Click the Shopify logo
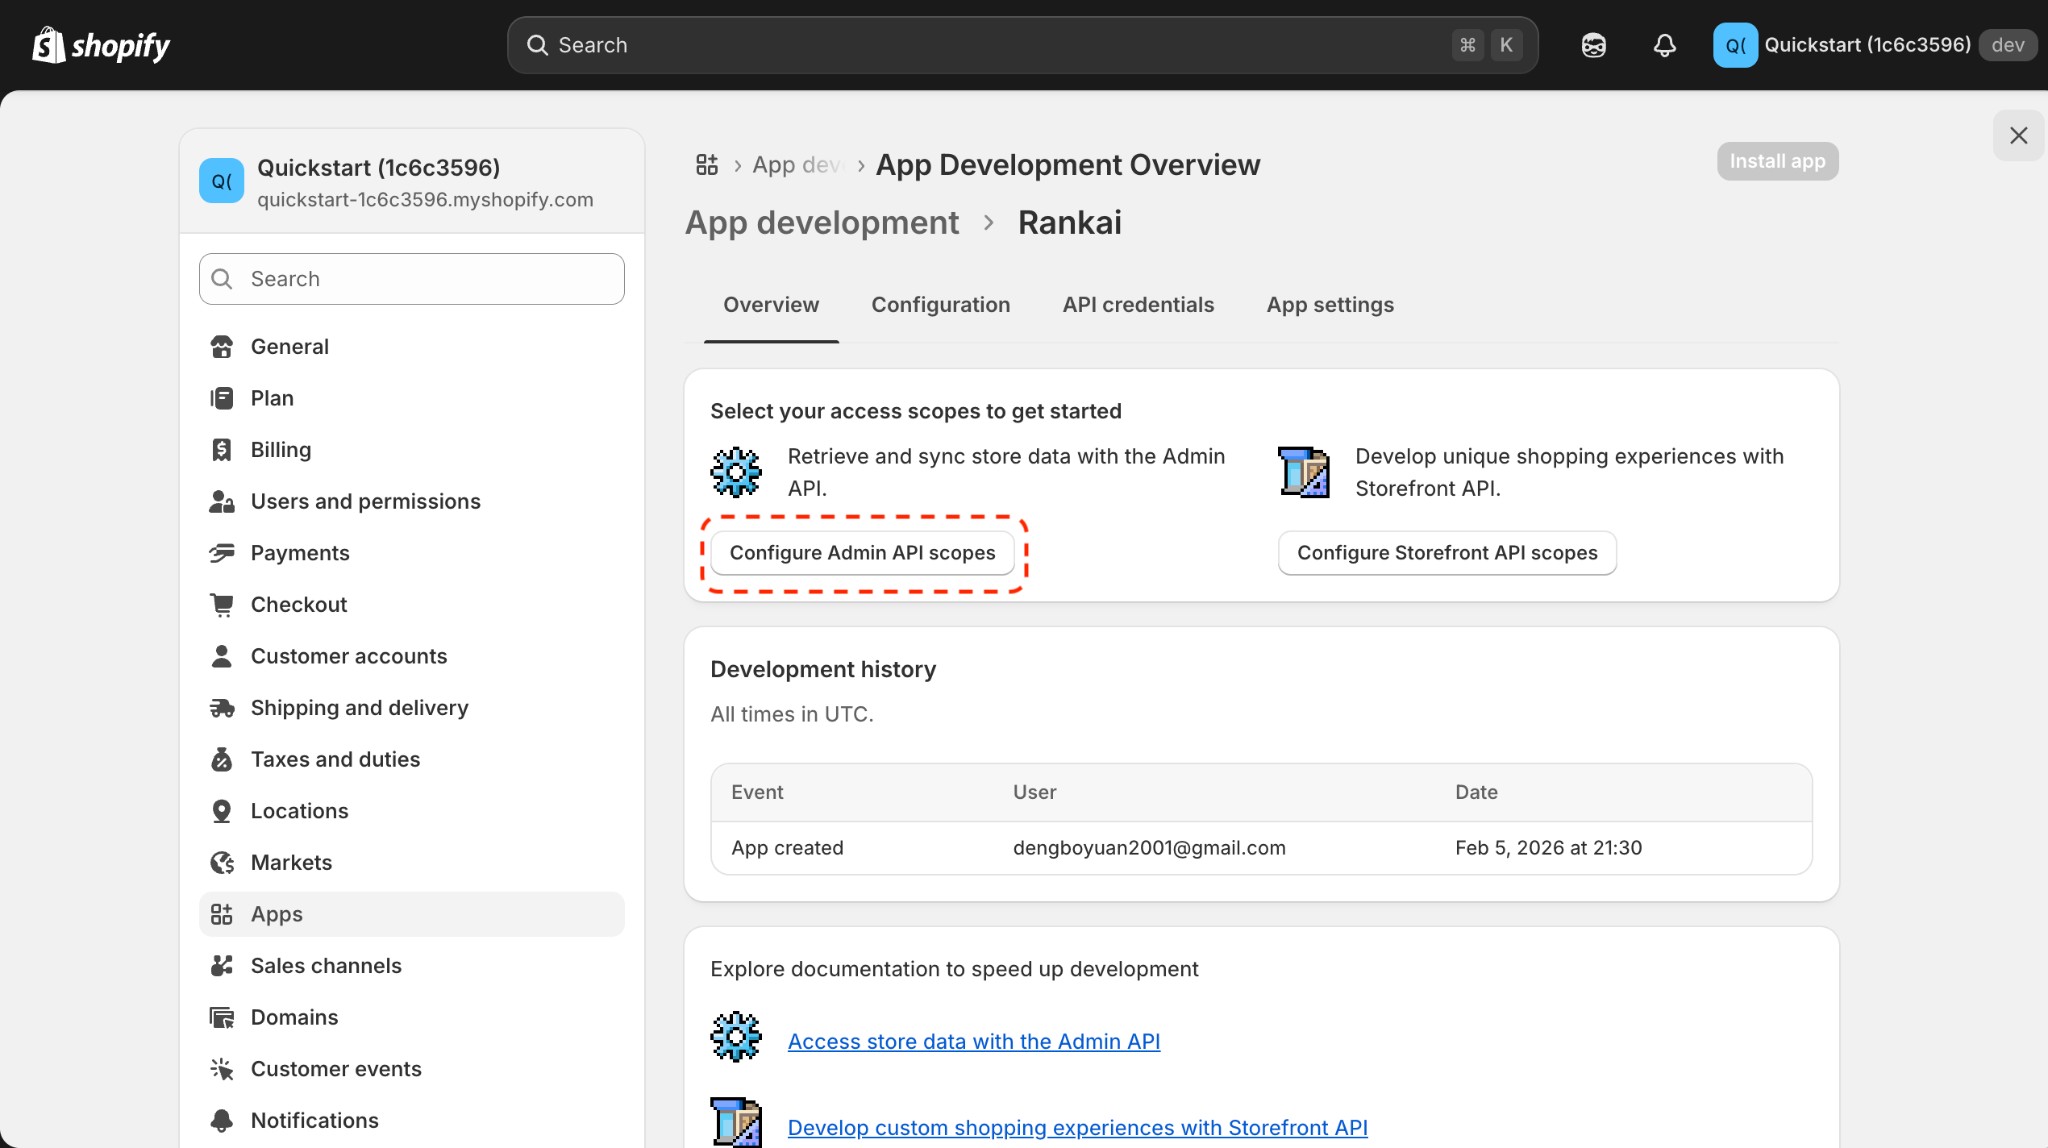2048x1148 pixels. (x=100, y=44)
